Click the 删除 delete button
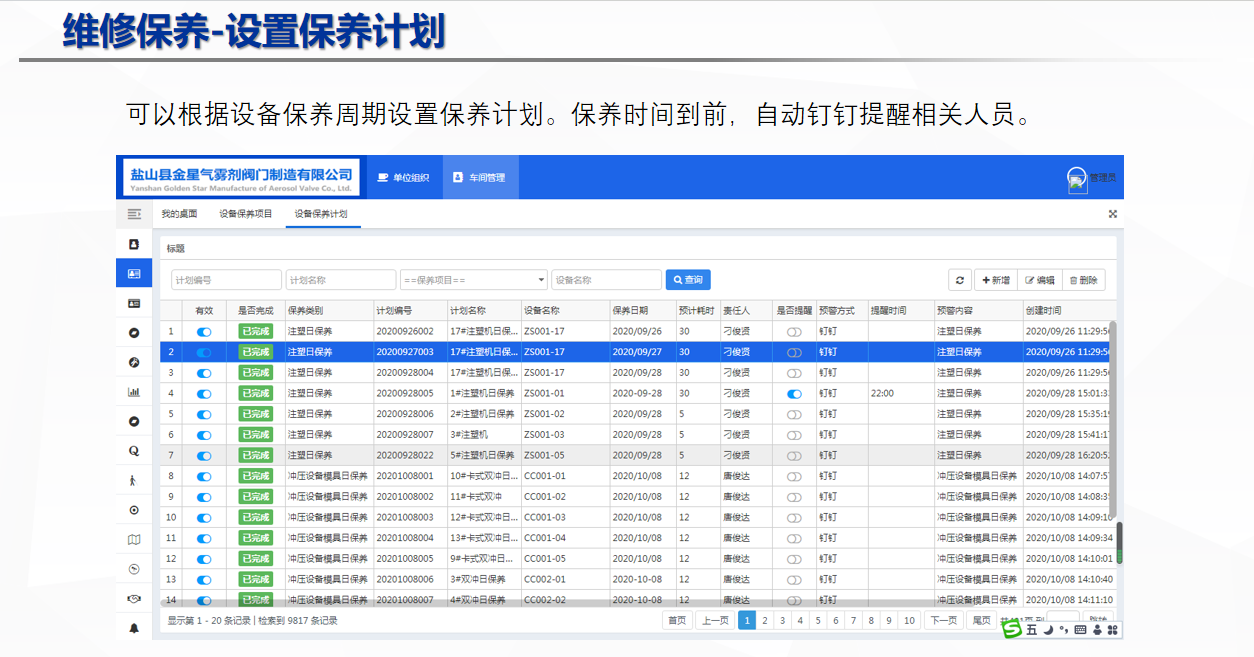Image resolution: width=1254 pixels, height=657 pixels. [x=1084, y=280]
